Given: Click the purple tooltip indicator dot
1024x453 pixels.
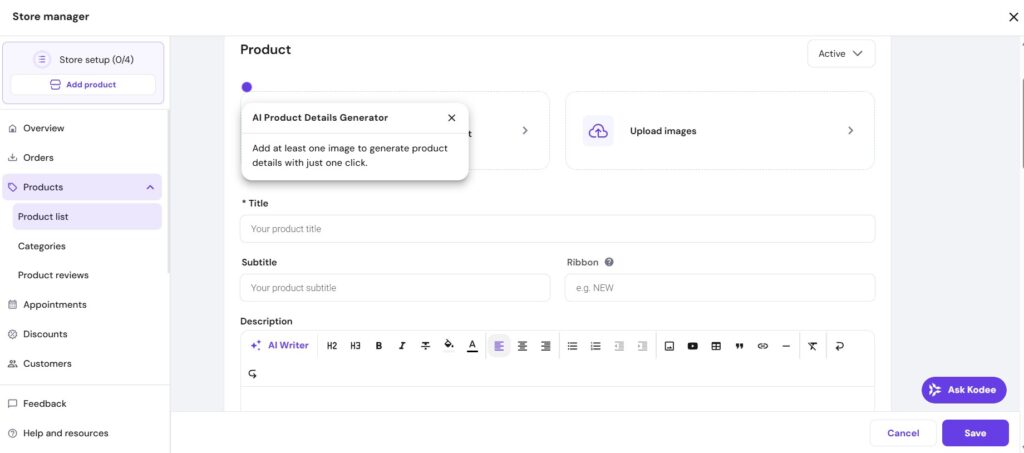Looking at the screenshot, I should 247,87.
